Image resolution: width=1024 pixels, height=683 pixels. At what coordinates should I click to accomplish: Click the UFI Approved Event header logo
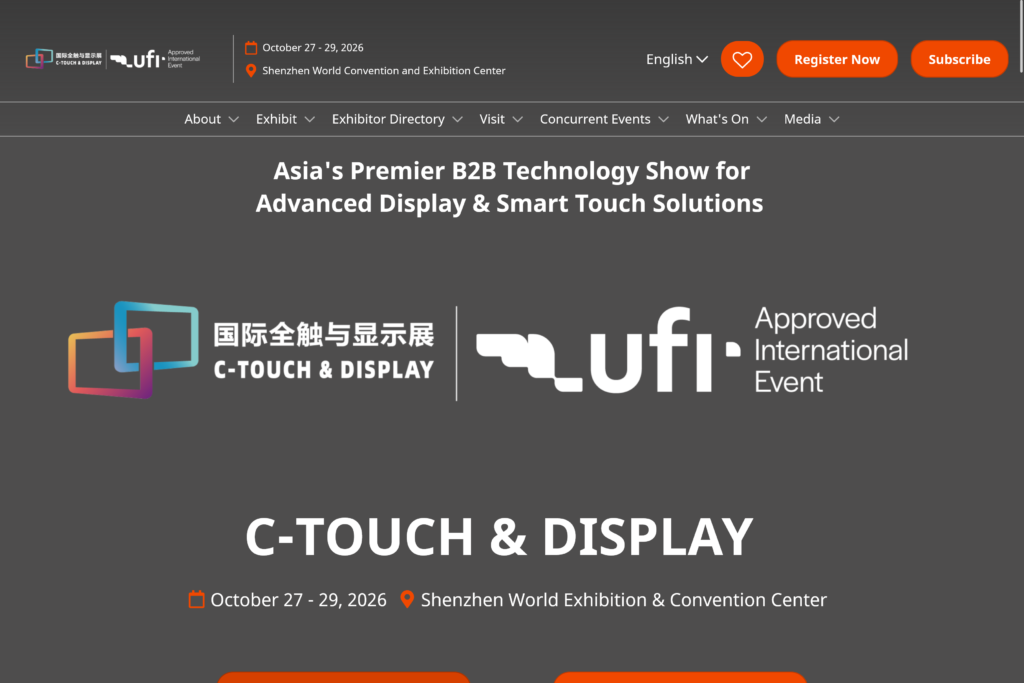tap(155, 59)
